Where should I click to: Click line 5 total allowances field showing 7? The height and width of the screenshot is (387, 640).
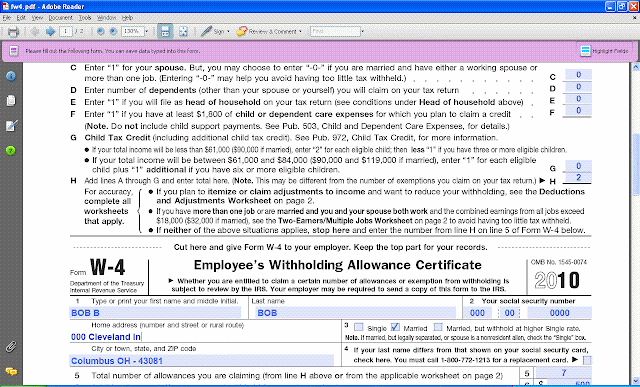tap(563, 373)
